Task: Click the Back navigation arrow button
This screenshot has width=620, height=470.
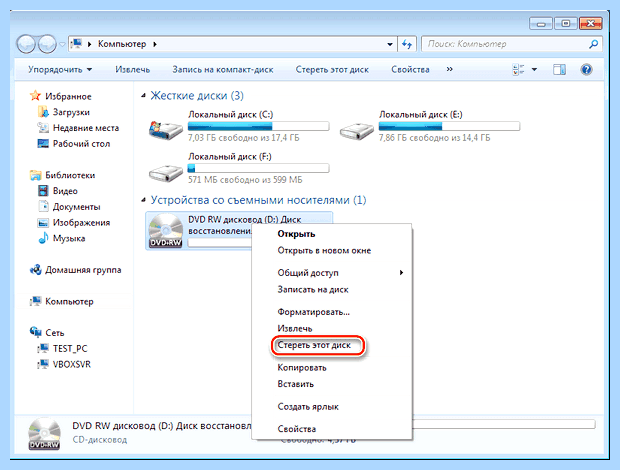Action: coord(26,44)
